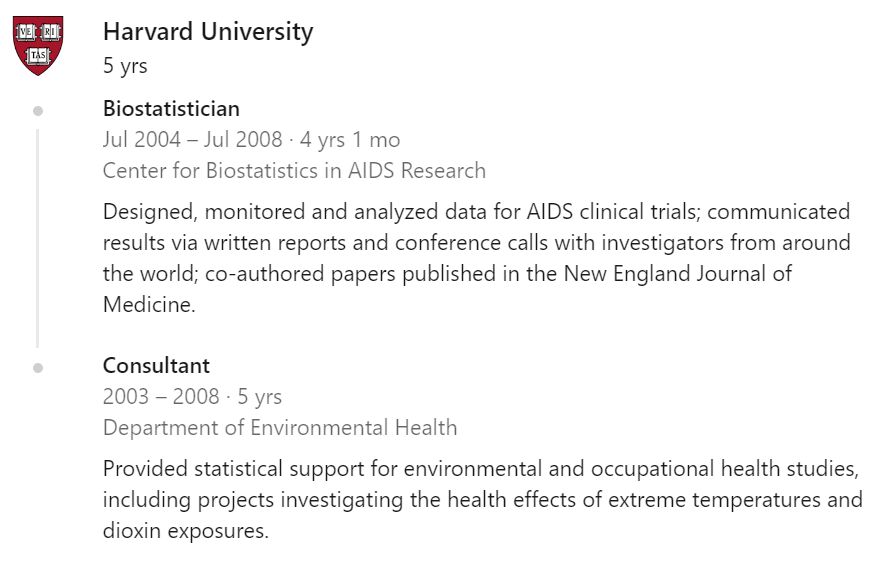Click the Biostatistician job title
Image resolution: width=882 pixels, height=561 pixels.
pos(171,109)
